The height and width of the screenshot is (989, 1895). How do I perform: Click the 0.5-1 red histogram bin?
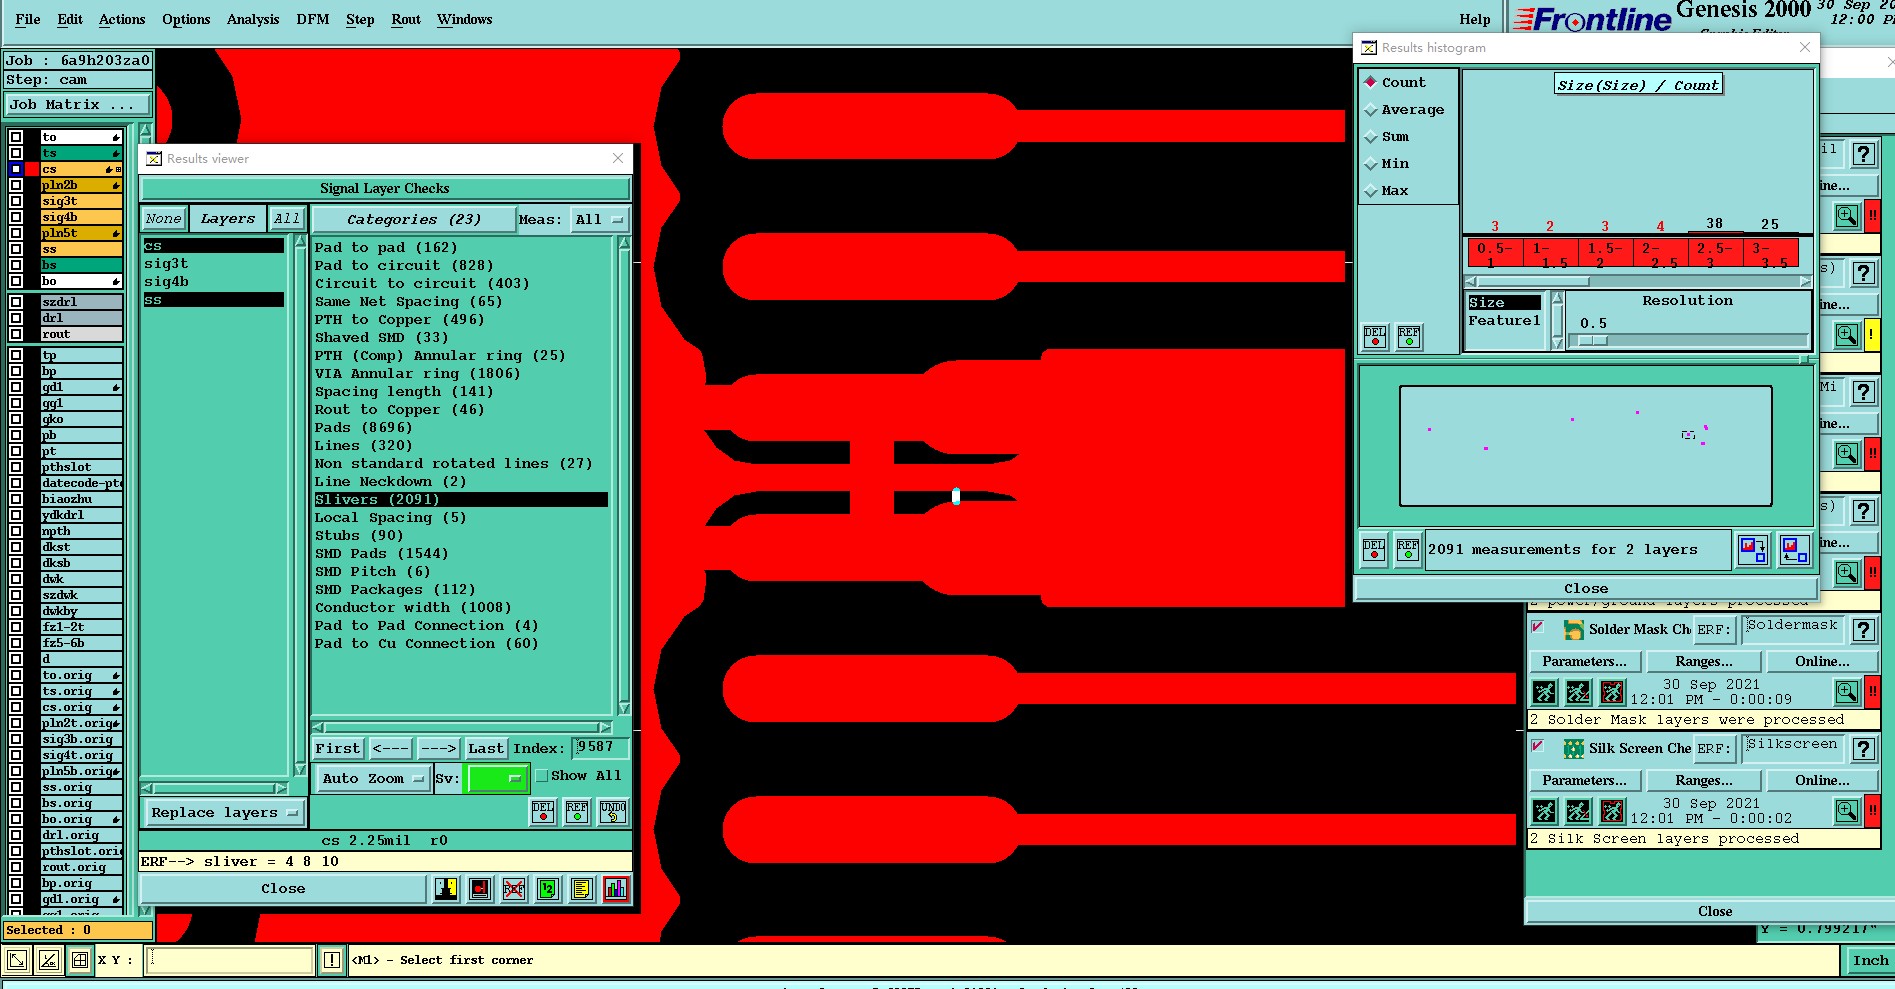pos(1495,254)
